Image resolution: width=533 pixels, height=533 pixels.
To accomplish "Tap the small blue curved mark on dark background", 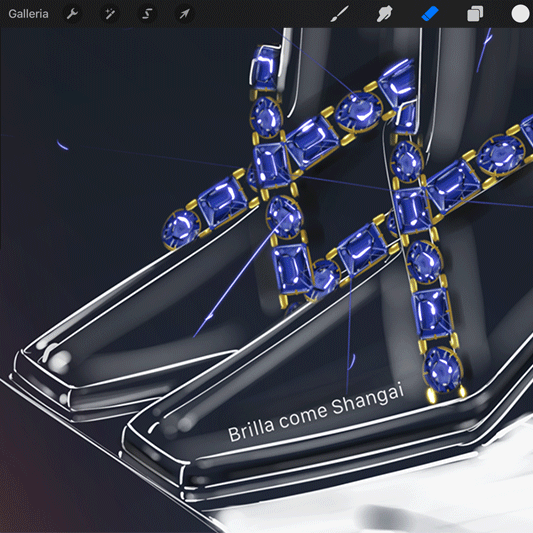I will click(62, 145).
